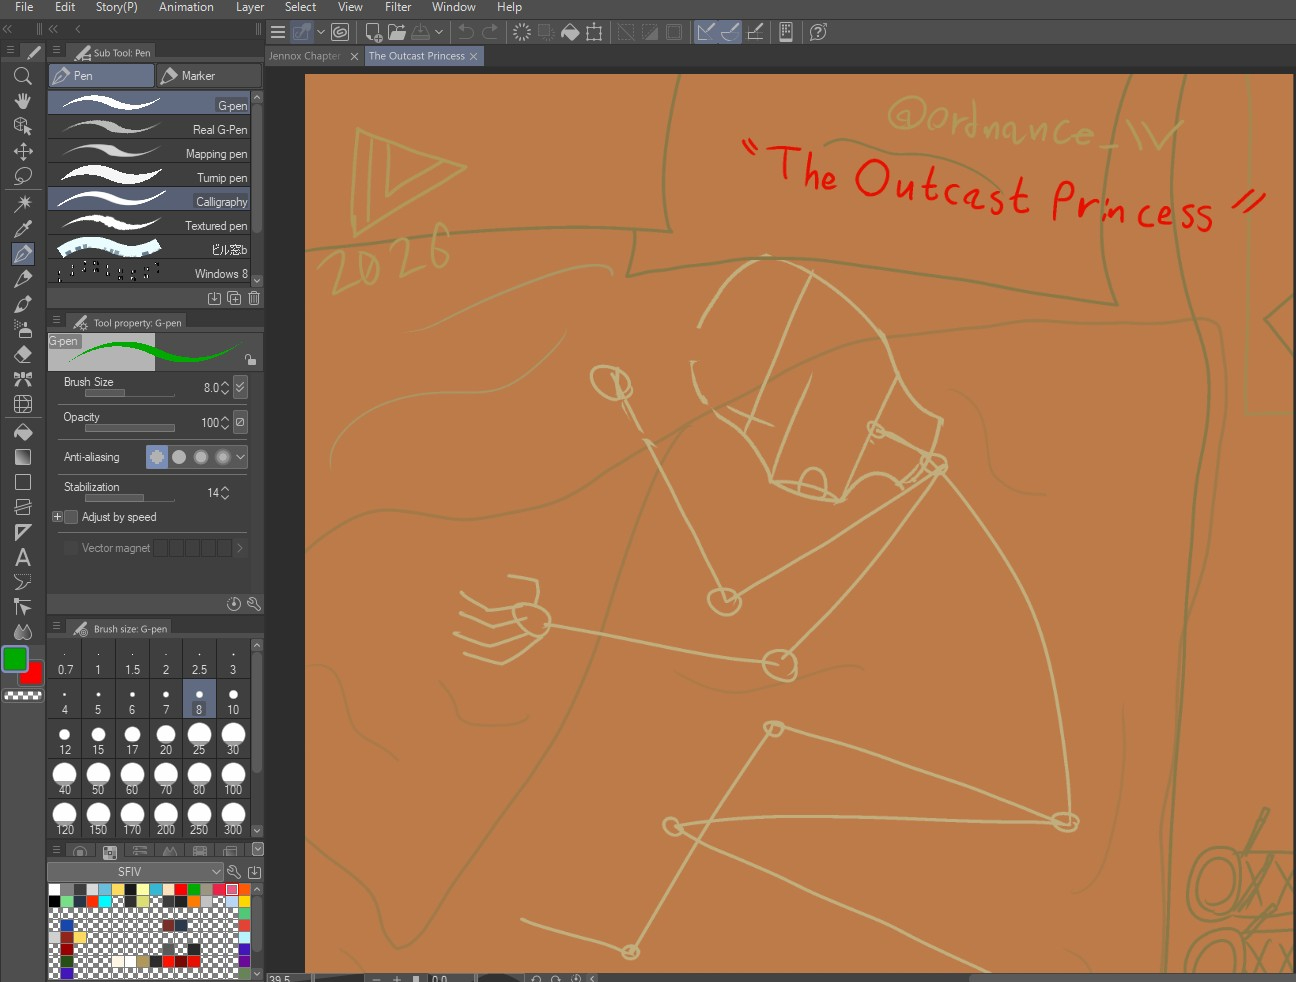Screen dimensions: 1296x982
Task: Delete sub tool with trash icon
Action: 254,298
